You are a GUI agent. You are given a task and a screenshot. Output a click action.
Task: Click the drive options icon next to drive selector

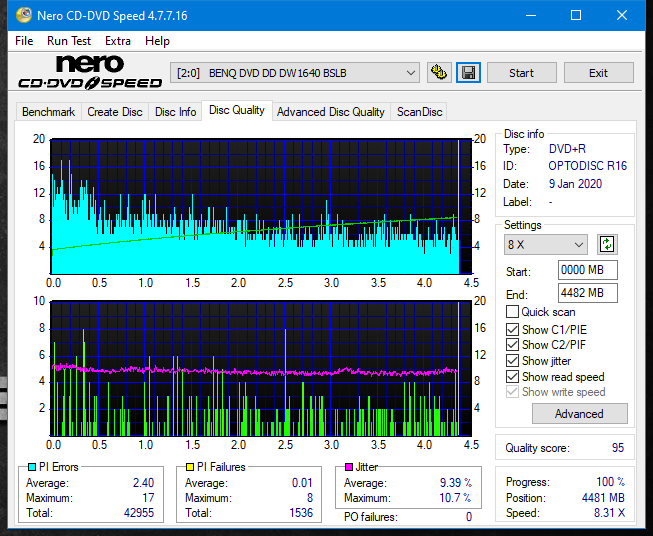(438, 73)
